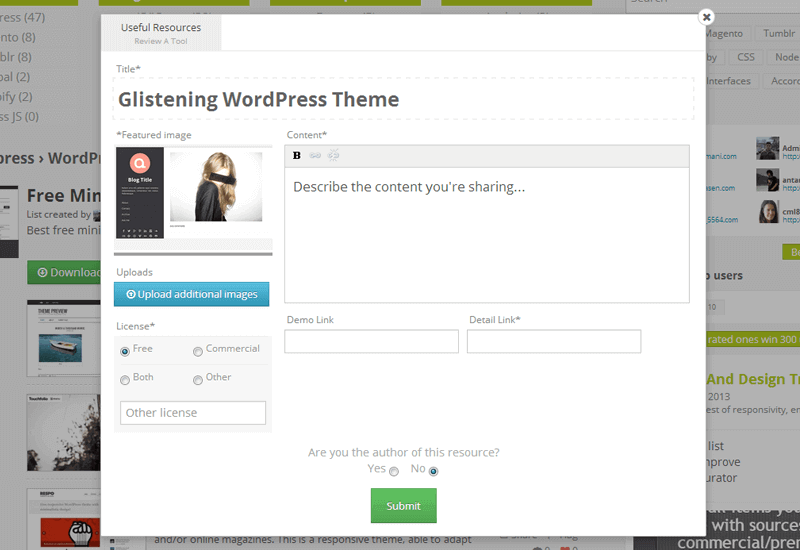Choose the Other license radio button

click(197, 380)
